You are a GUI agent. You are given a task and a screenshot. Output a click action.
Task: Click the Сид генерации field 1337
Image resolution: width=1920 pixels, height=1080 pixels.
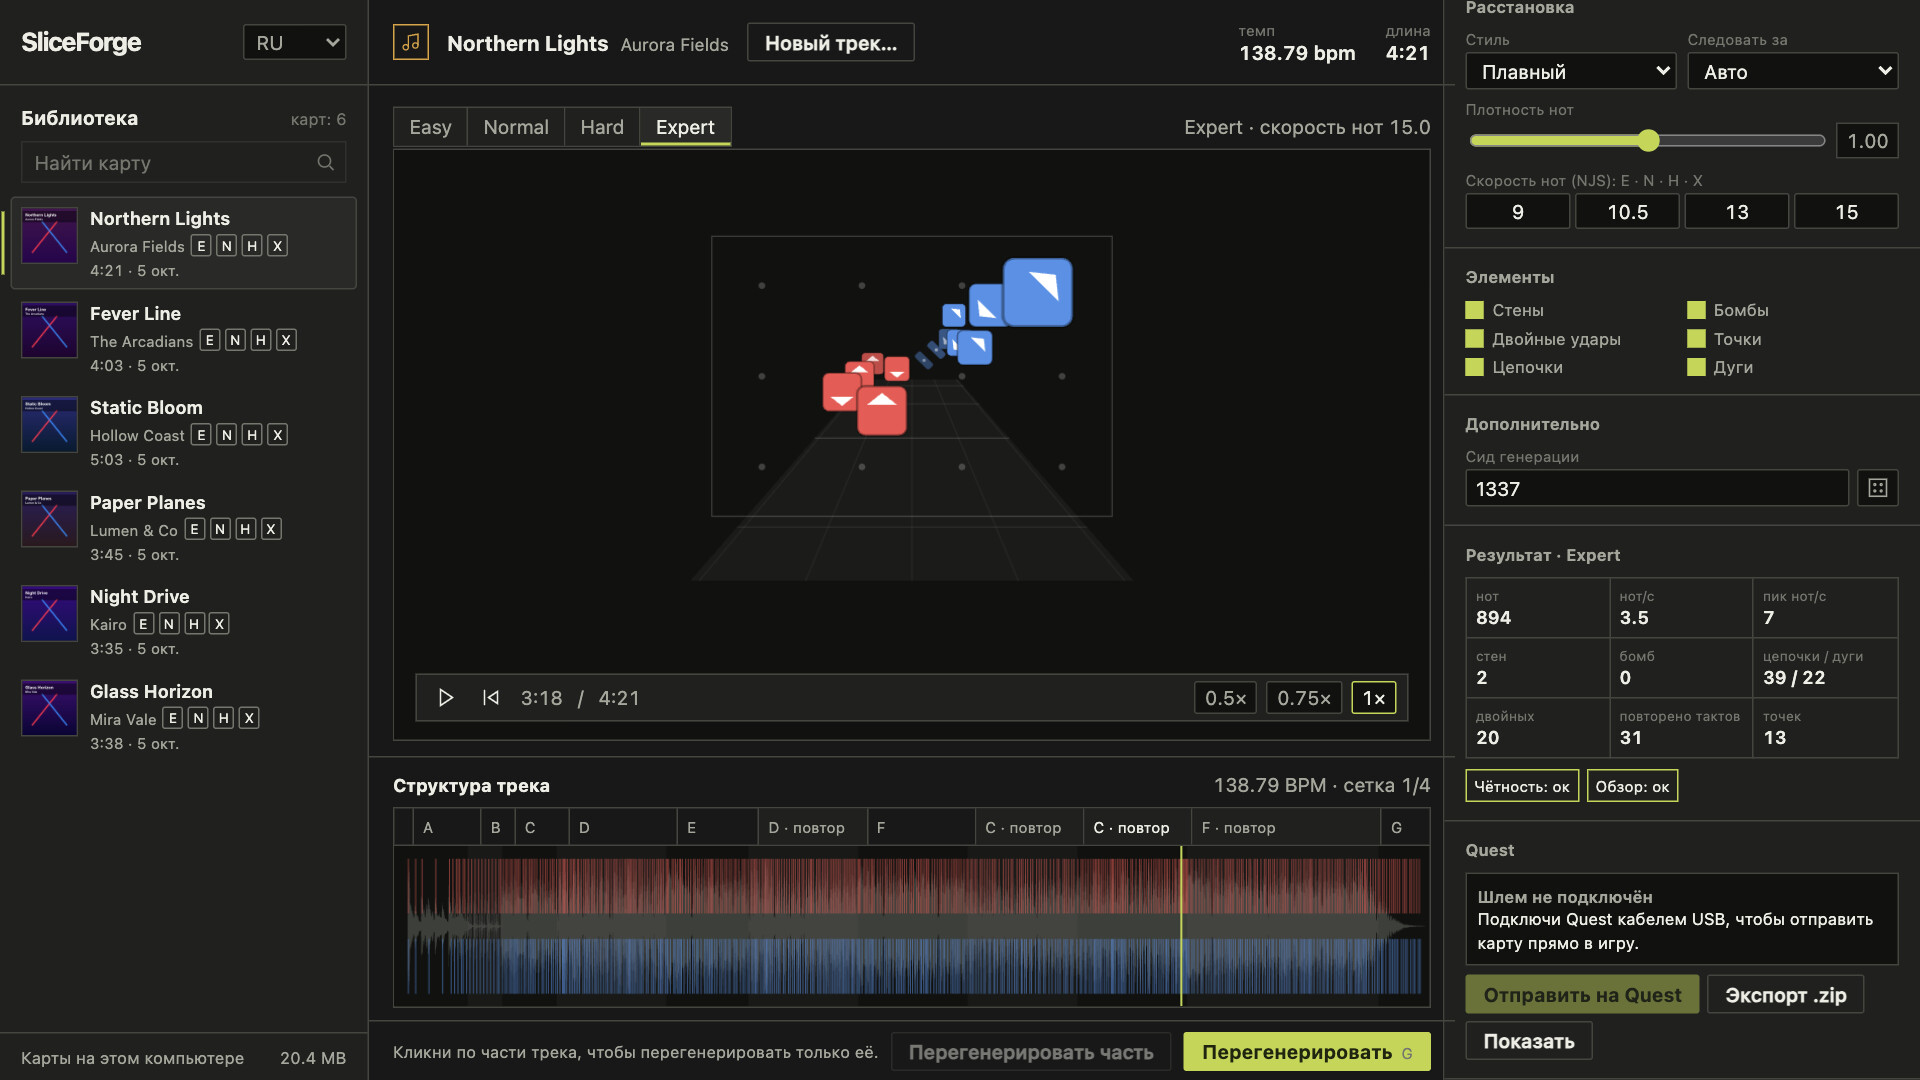[1657, 488]
